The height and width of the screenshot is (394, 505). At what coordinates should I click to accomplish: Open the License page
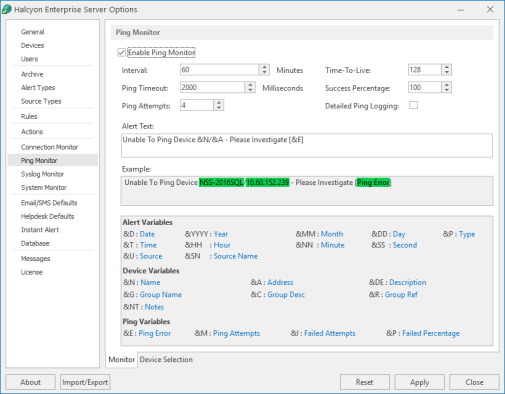click(x=32, y=272)
